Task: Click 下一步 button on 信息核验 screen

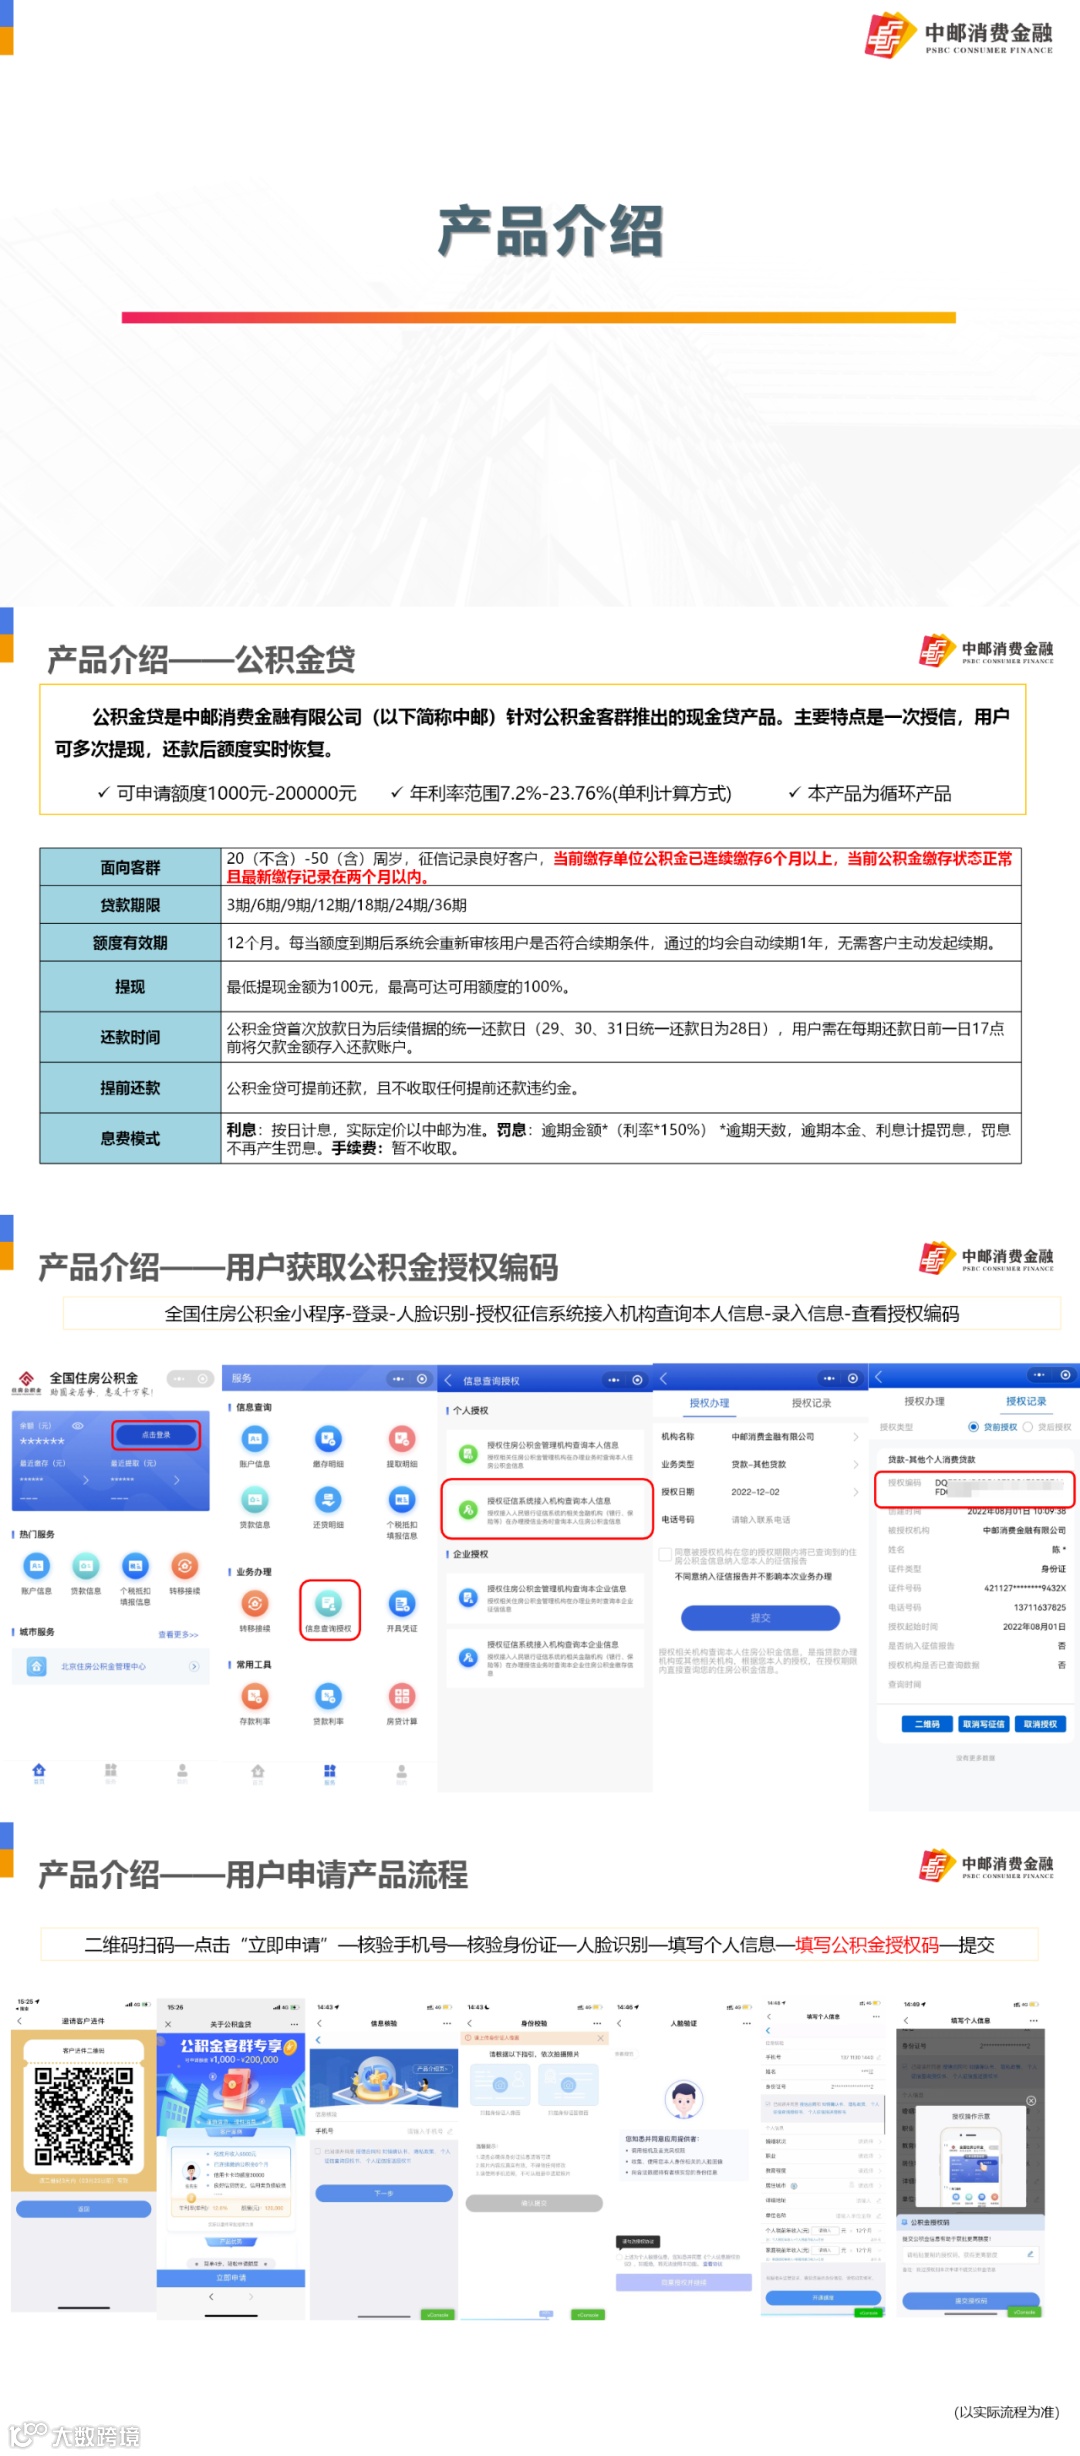Action: (x=384, y=2193)
